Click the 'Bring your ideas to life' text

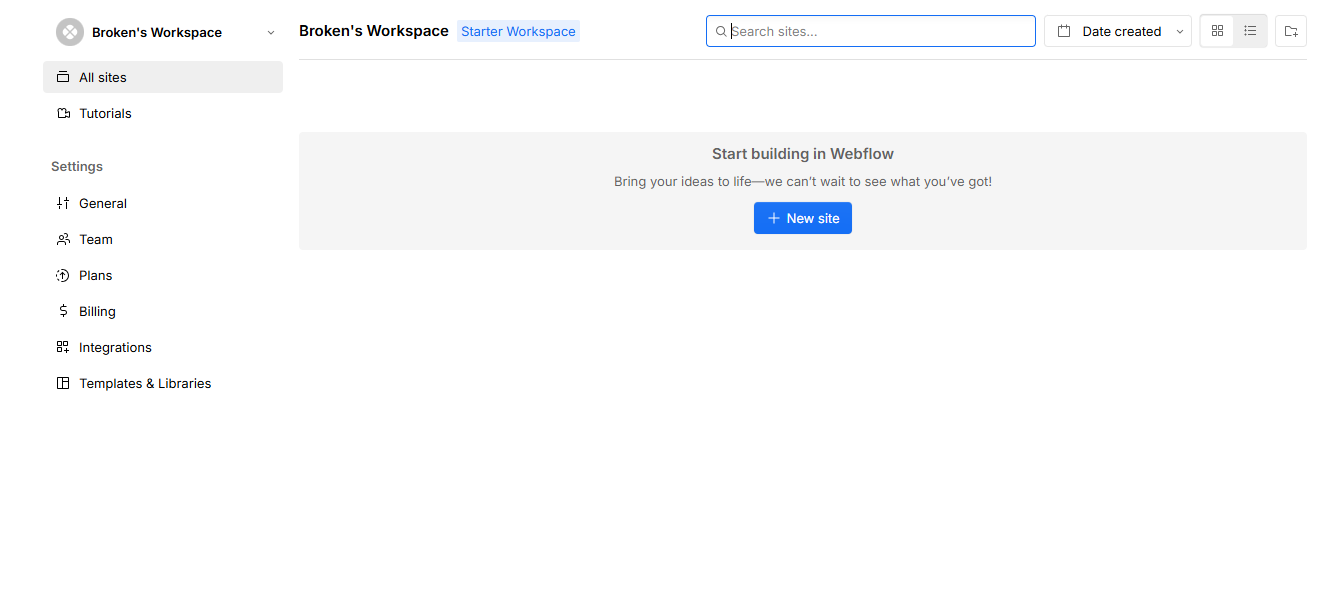tap(803, 182)
